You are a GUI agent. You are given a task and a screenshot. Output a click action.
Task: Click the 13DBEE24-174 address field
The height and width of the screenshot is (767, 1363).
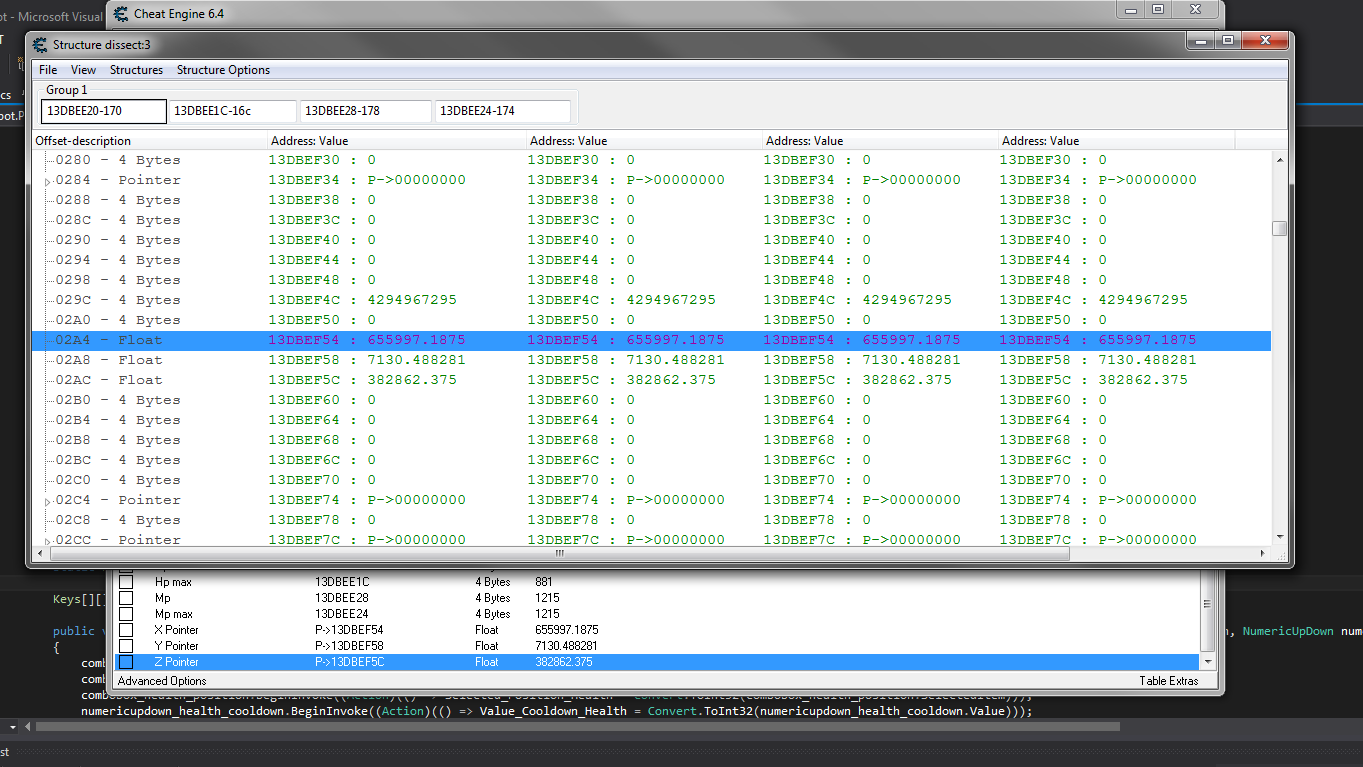(x=502, y=111)
